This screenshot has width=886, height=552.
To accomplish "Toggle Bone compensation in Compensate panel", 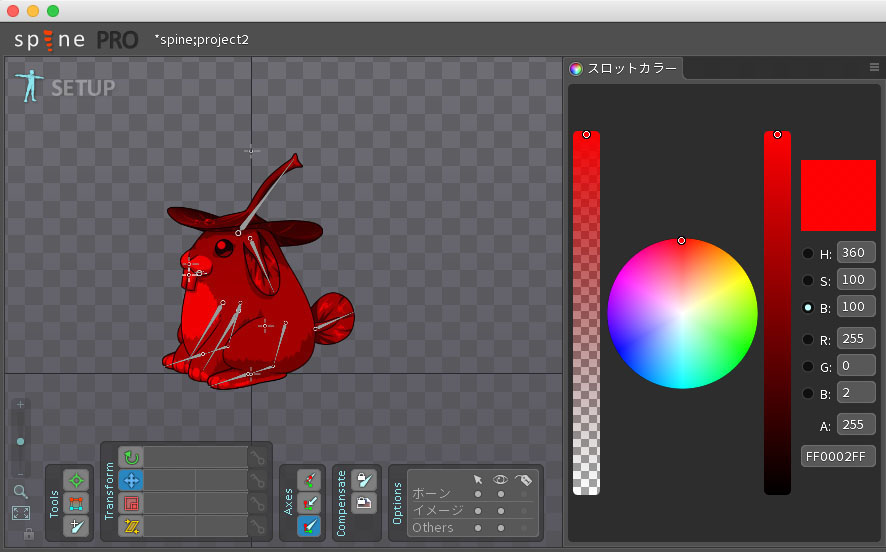I will tap(364, 480).
